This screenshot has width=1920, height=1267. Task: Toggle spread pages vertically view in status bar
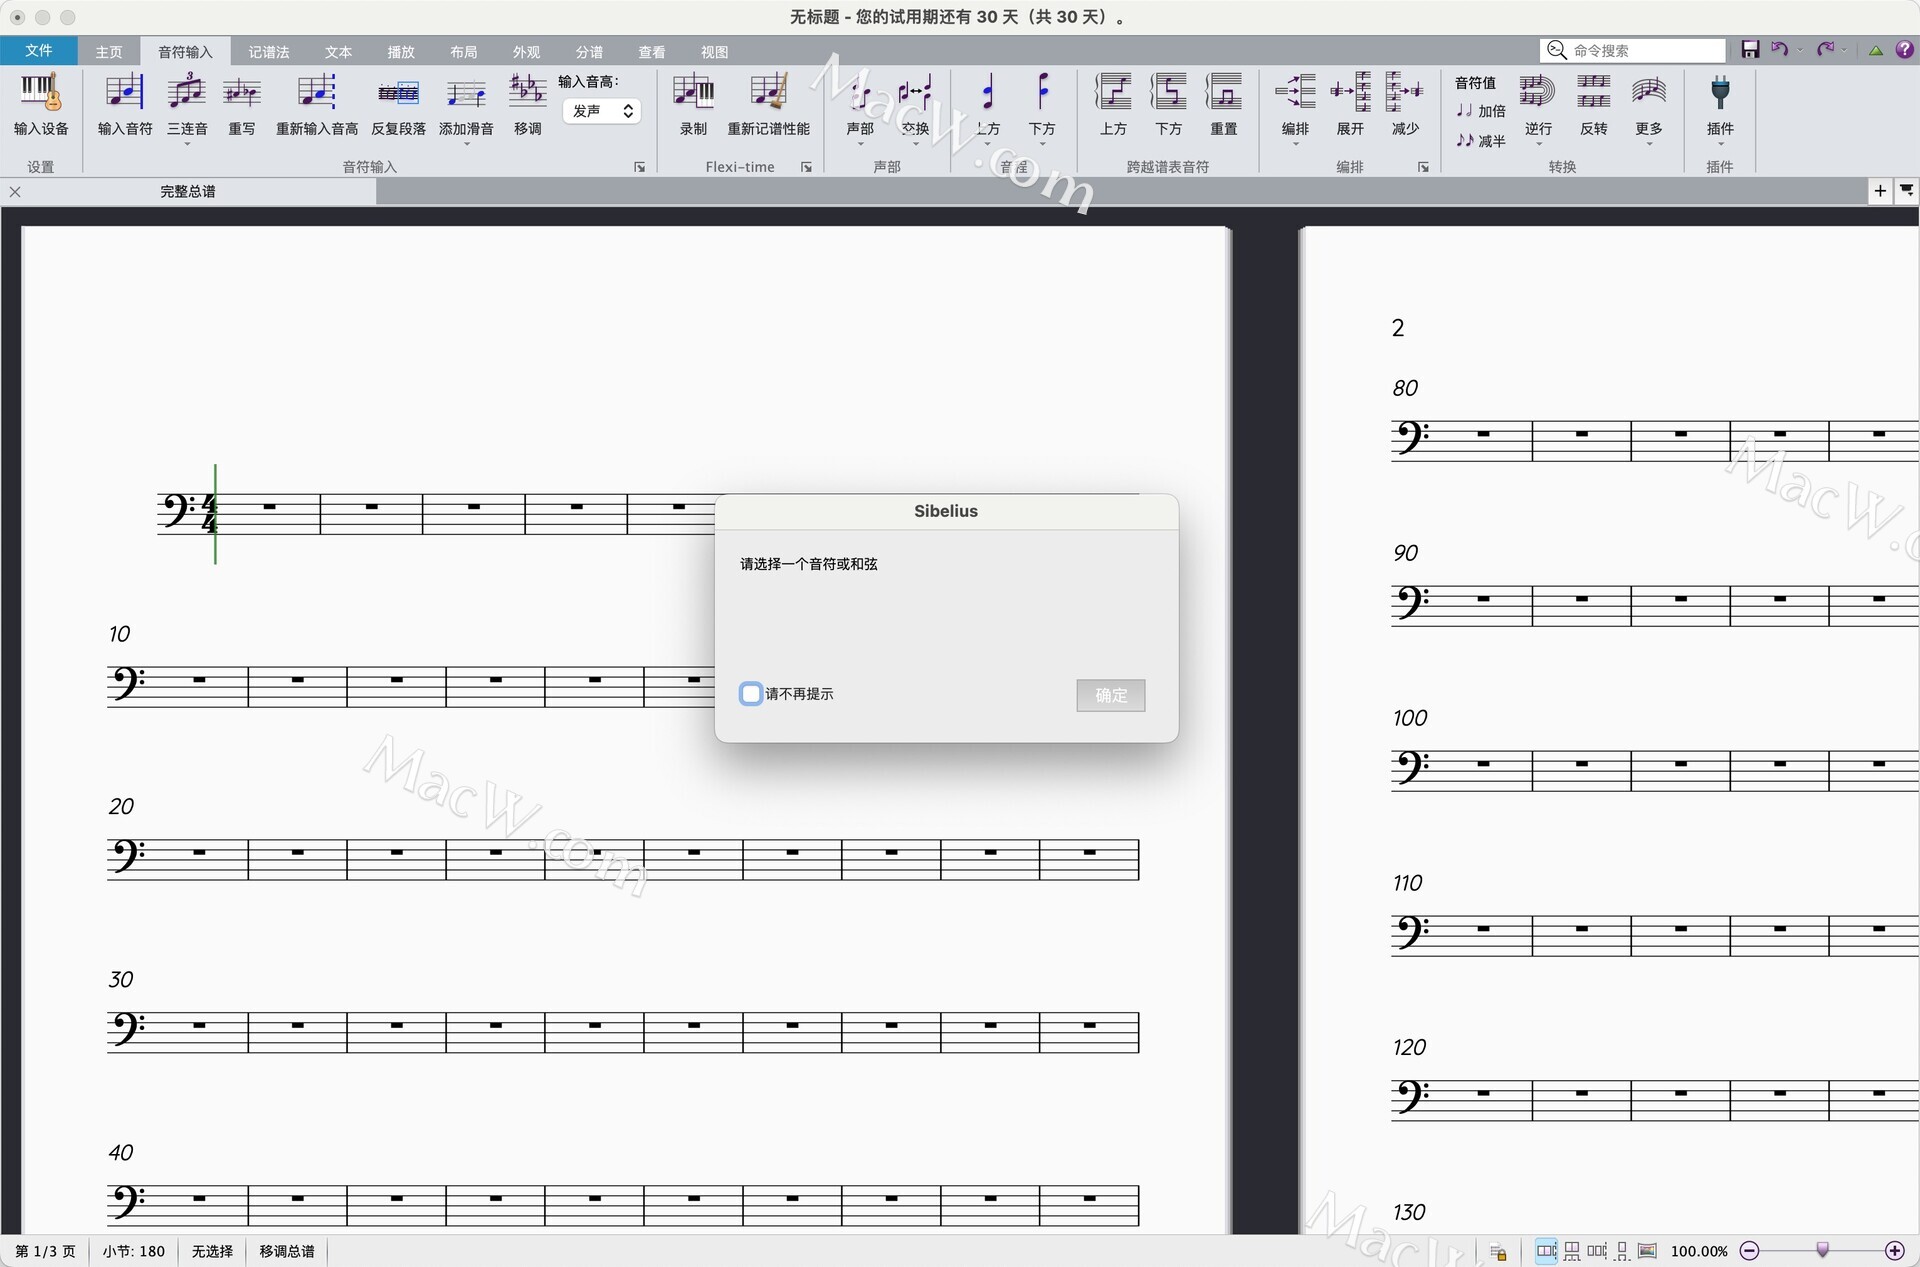(1572, 1250)
